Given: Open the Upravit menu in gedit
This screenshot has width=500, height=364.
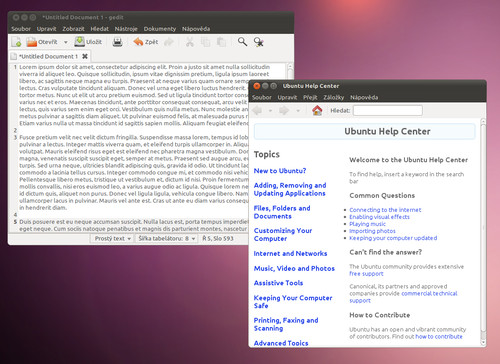Looking at the screenshot, I should 46,29.
